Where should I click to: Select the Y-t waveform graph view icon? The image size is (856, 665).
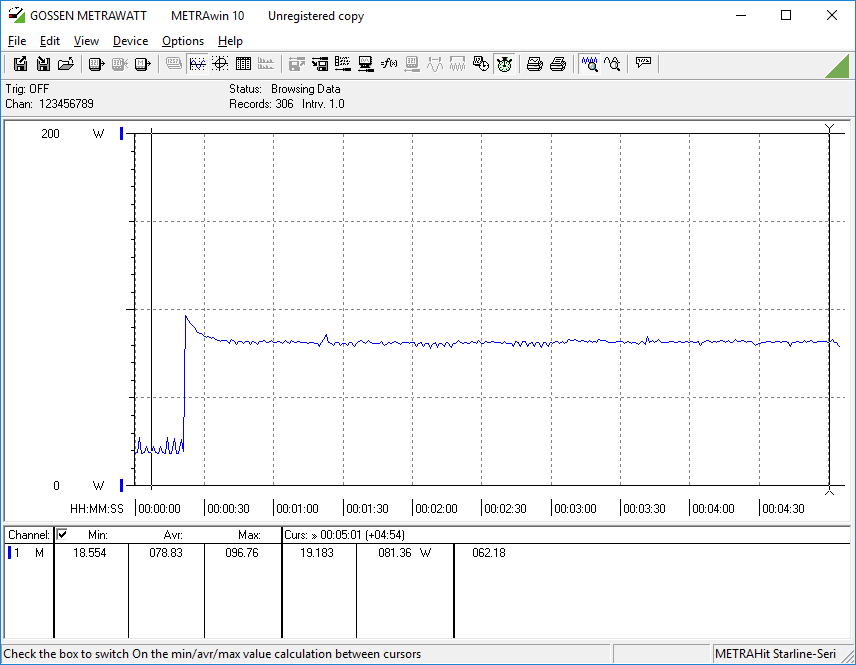click(x=197, y=64)
